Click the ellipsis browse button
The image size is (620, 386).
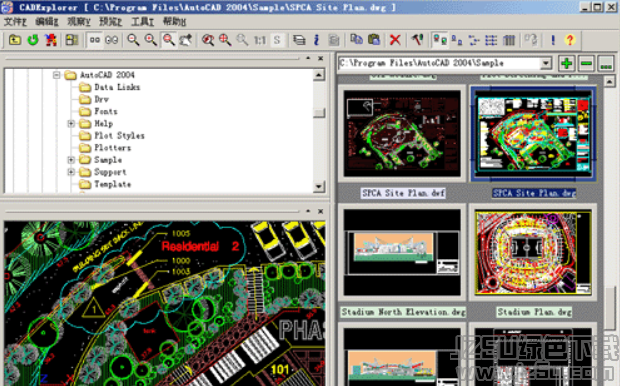pyautogui.click(x=606, y=63)
